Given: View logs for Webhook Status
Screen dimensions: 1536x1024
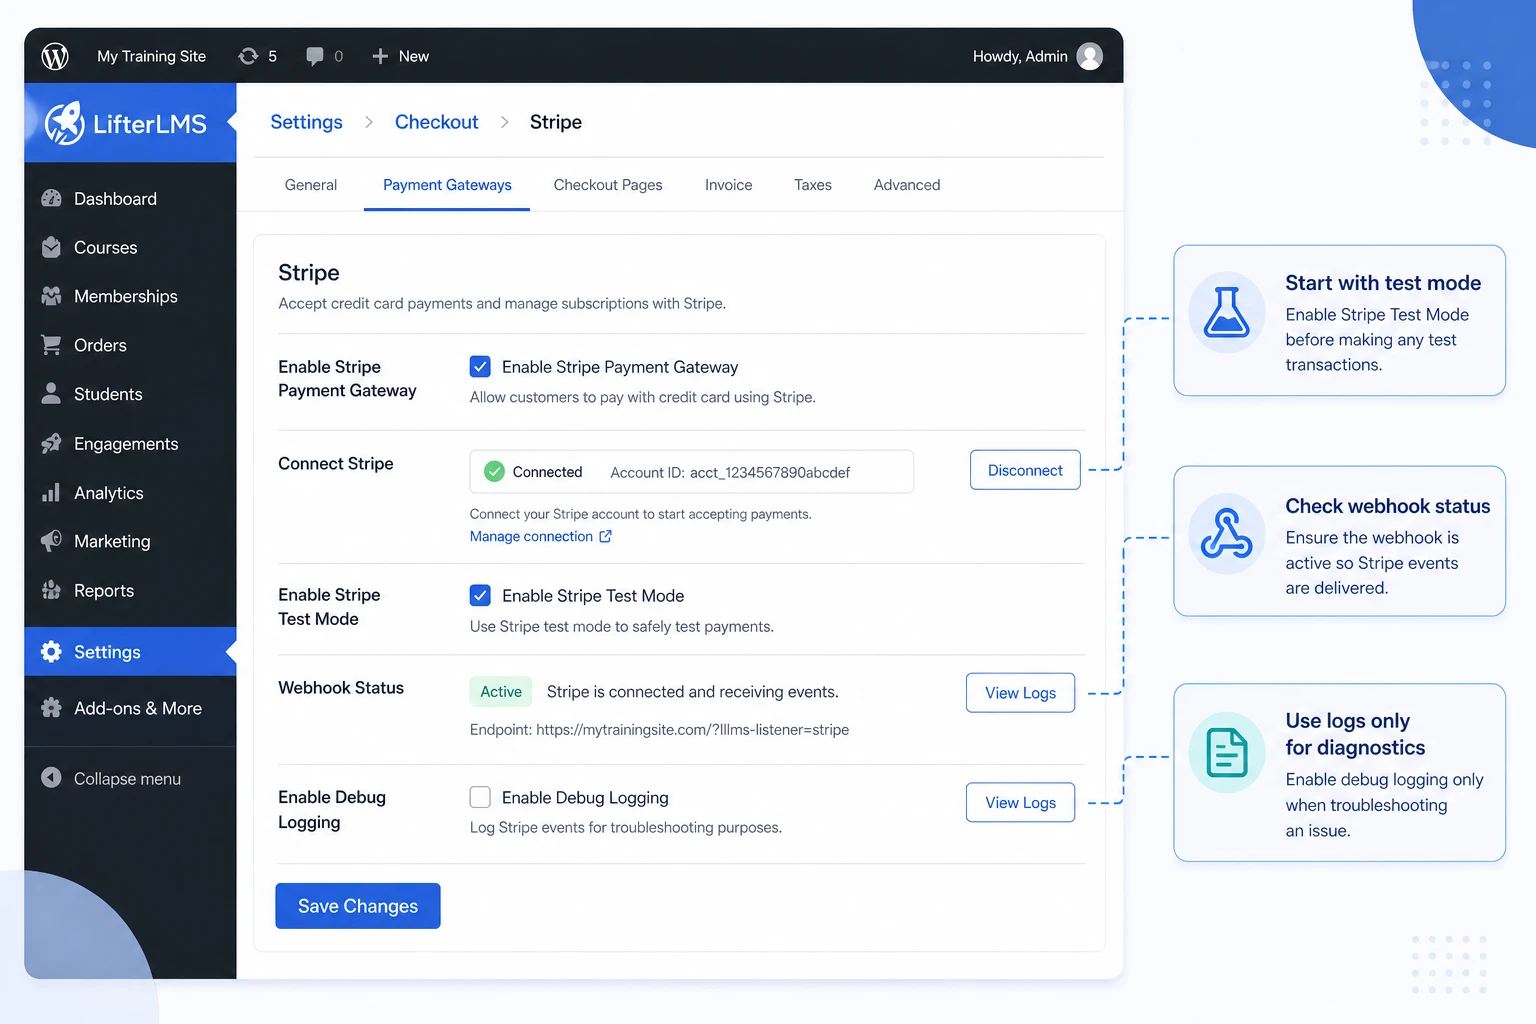Looking at the screenshot, I should [x=1020, y=692].
